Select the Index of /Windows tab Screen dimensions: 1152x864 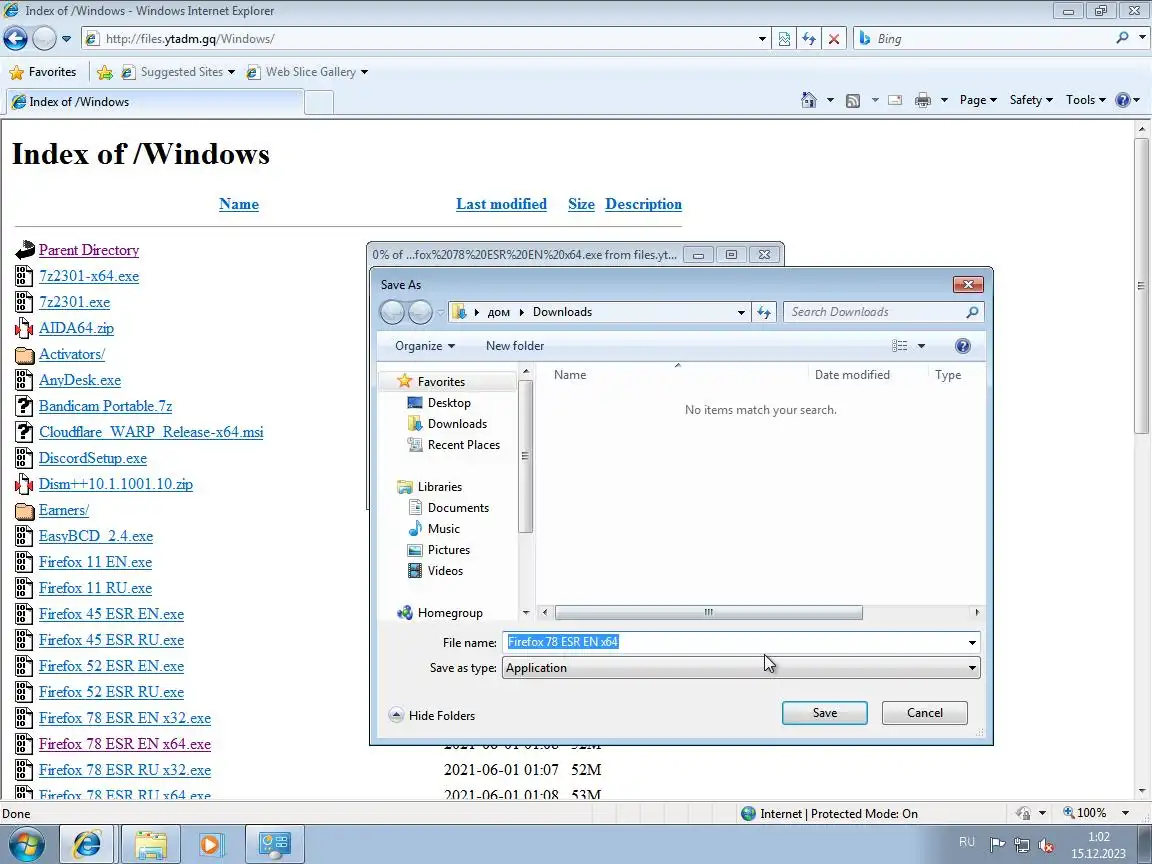pos(154,102)
